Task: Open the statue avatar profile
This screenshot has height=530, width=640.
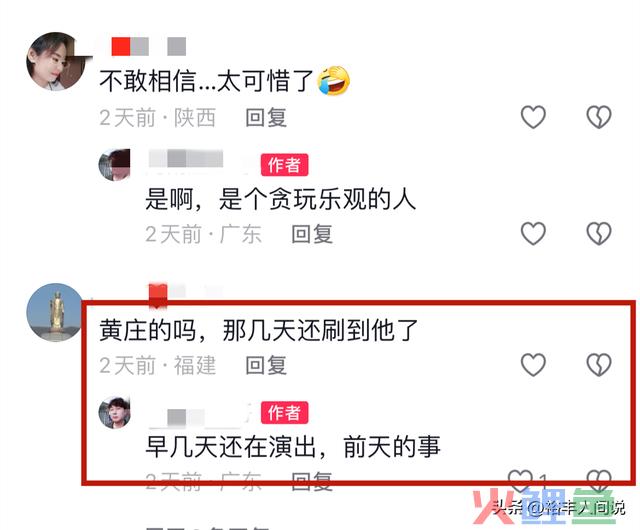Action: (55, 312)
